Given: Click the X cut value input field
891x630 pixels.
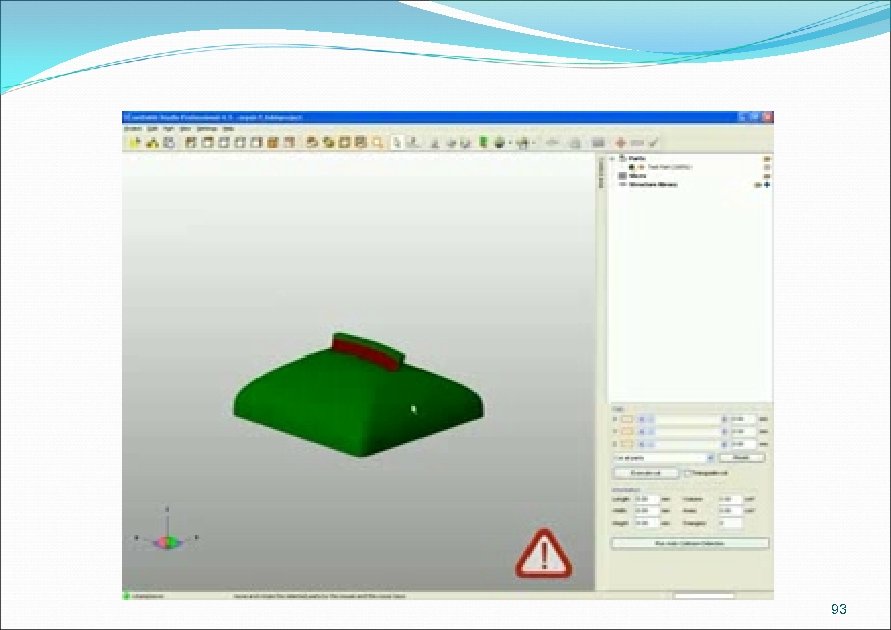Looking at the screenshot, I should [x=743, y=419].
